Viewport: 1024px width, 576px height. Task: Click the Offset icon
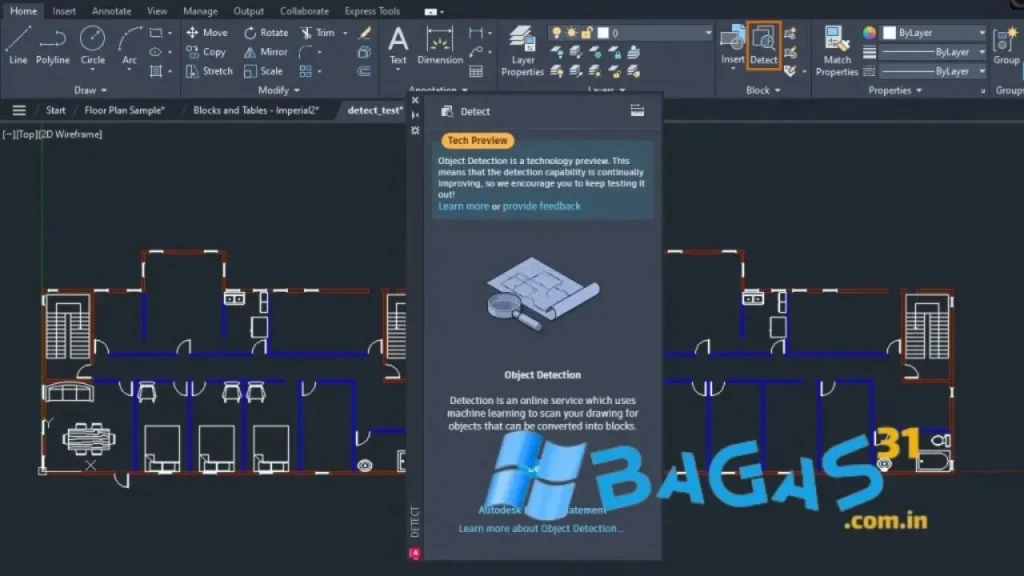coord(364,71)
